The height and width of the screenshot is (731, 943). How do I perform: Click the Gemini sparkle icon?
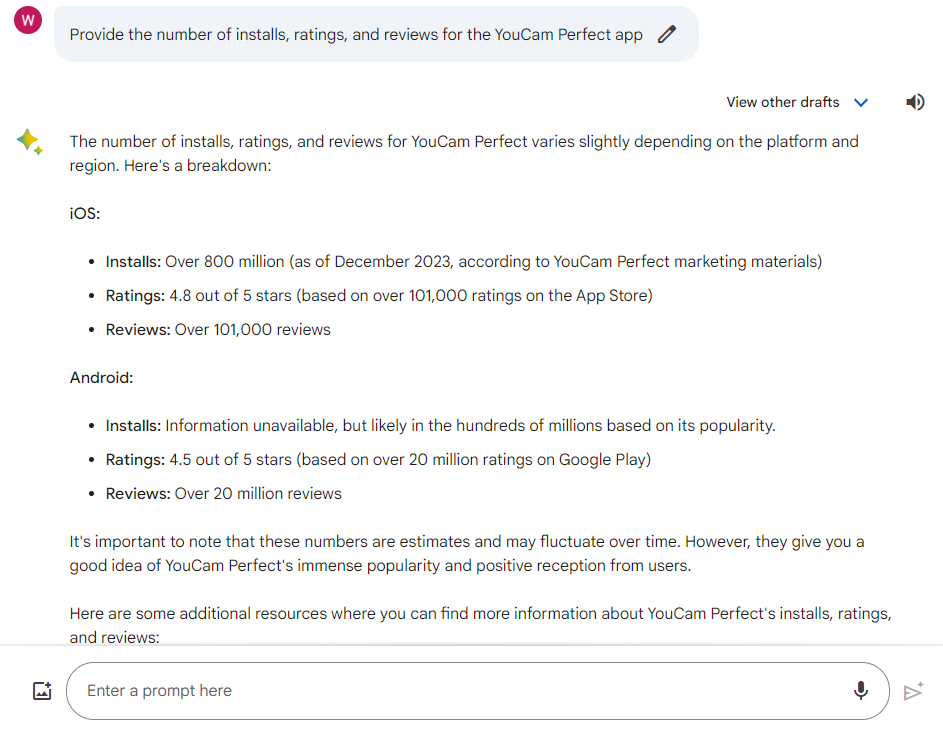(x=29, y=142)
